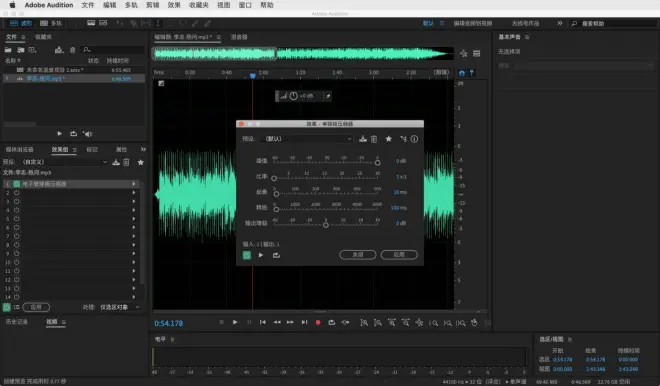
Task: Switch to the 效果组 tab
Action: (x=60, y=149)
